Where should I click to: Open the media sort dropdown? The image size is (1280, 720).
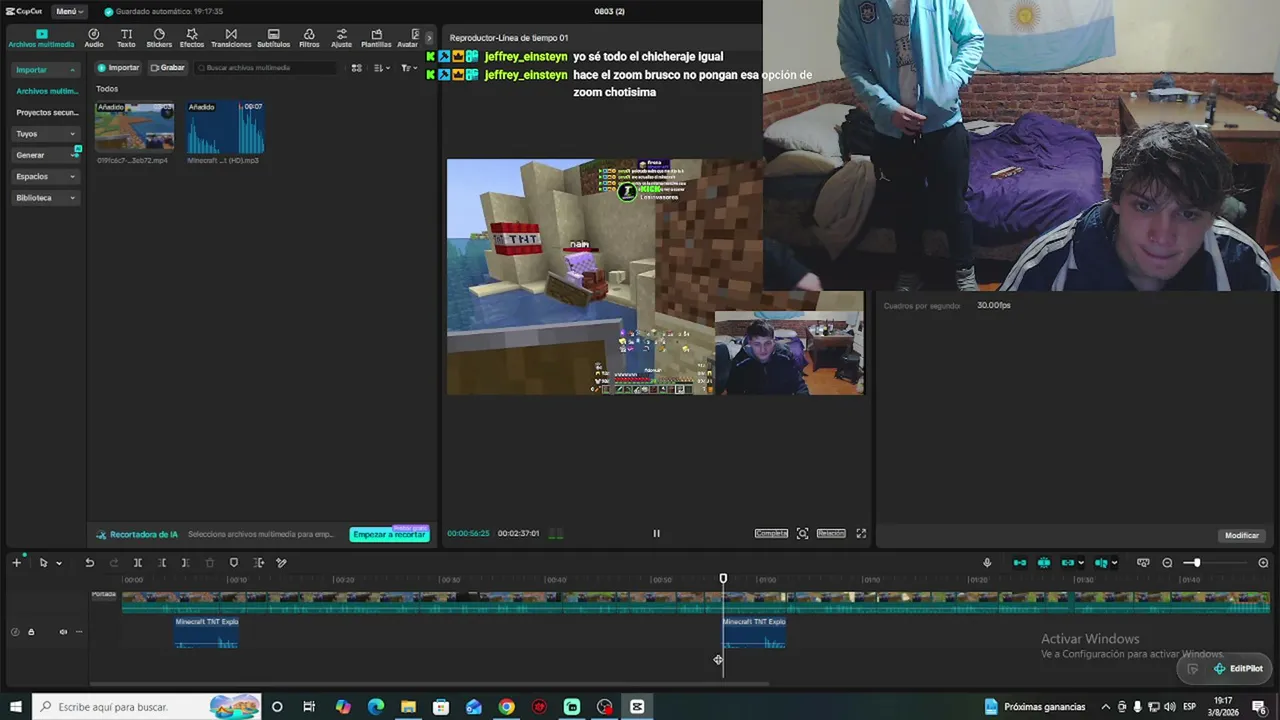(381, 68)
